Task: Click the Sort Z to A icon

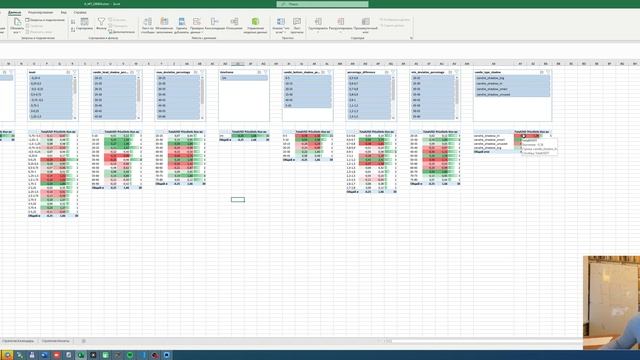Action: [73, 29]
